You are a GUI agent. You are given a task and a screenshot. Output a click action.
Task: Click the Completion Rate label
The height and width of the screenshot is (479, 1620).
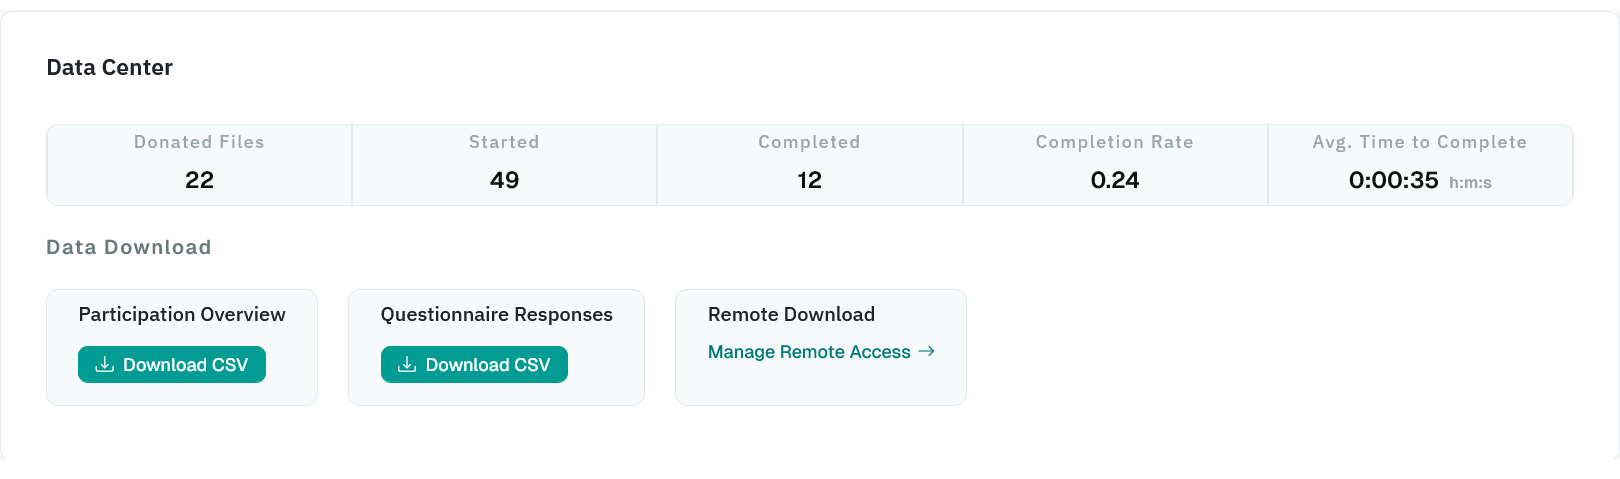coord(1114,142)
